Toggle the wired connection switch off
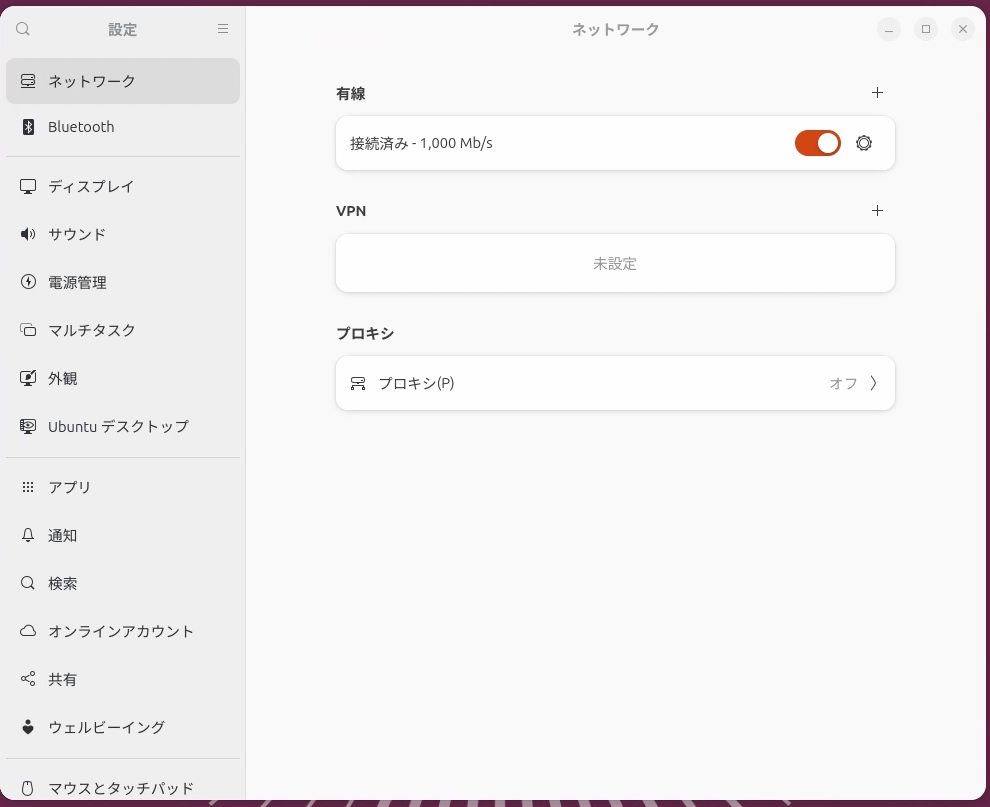Image resolution: width=990 pixels, height=807 pixels. pyautogui.click(x=818, y=143)
